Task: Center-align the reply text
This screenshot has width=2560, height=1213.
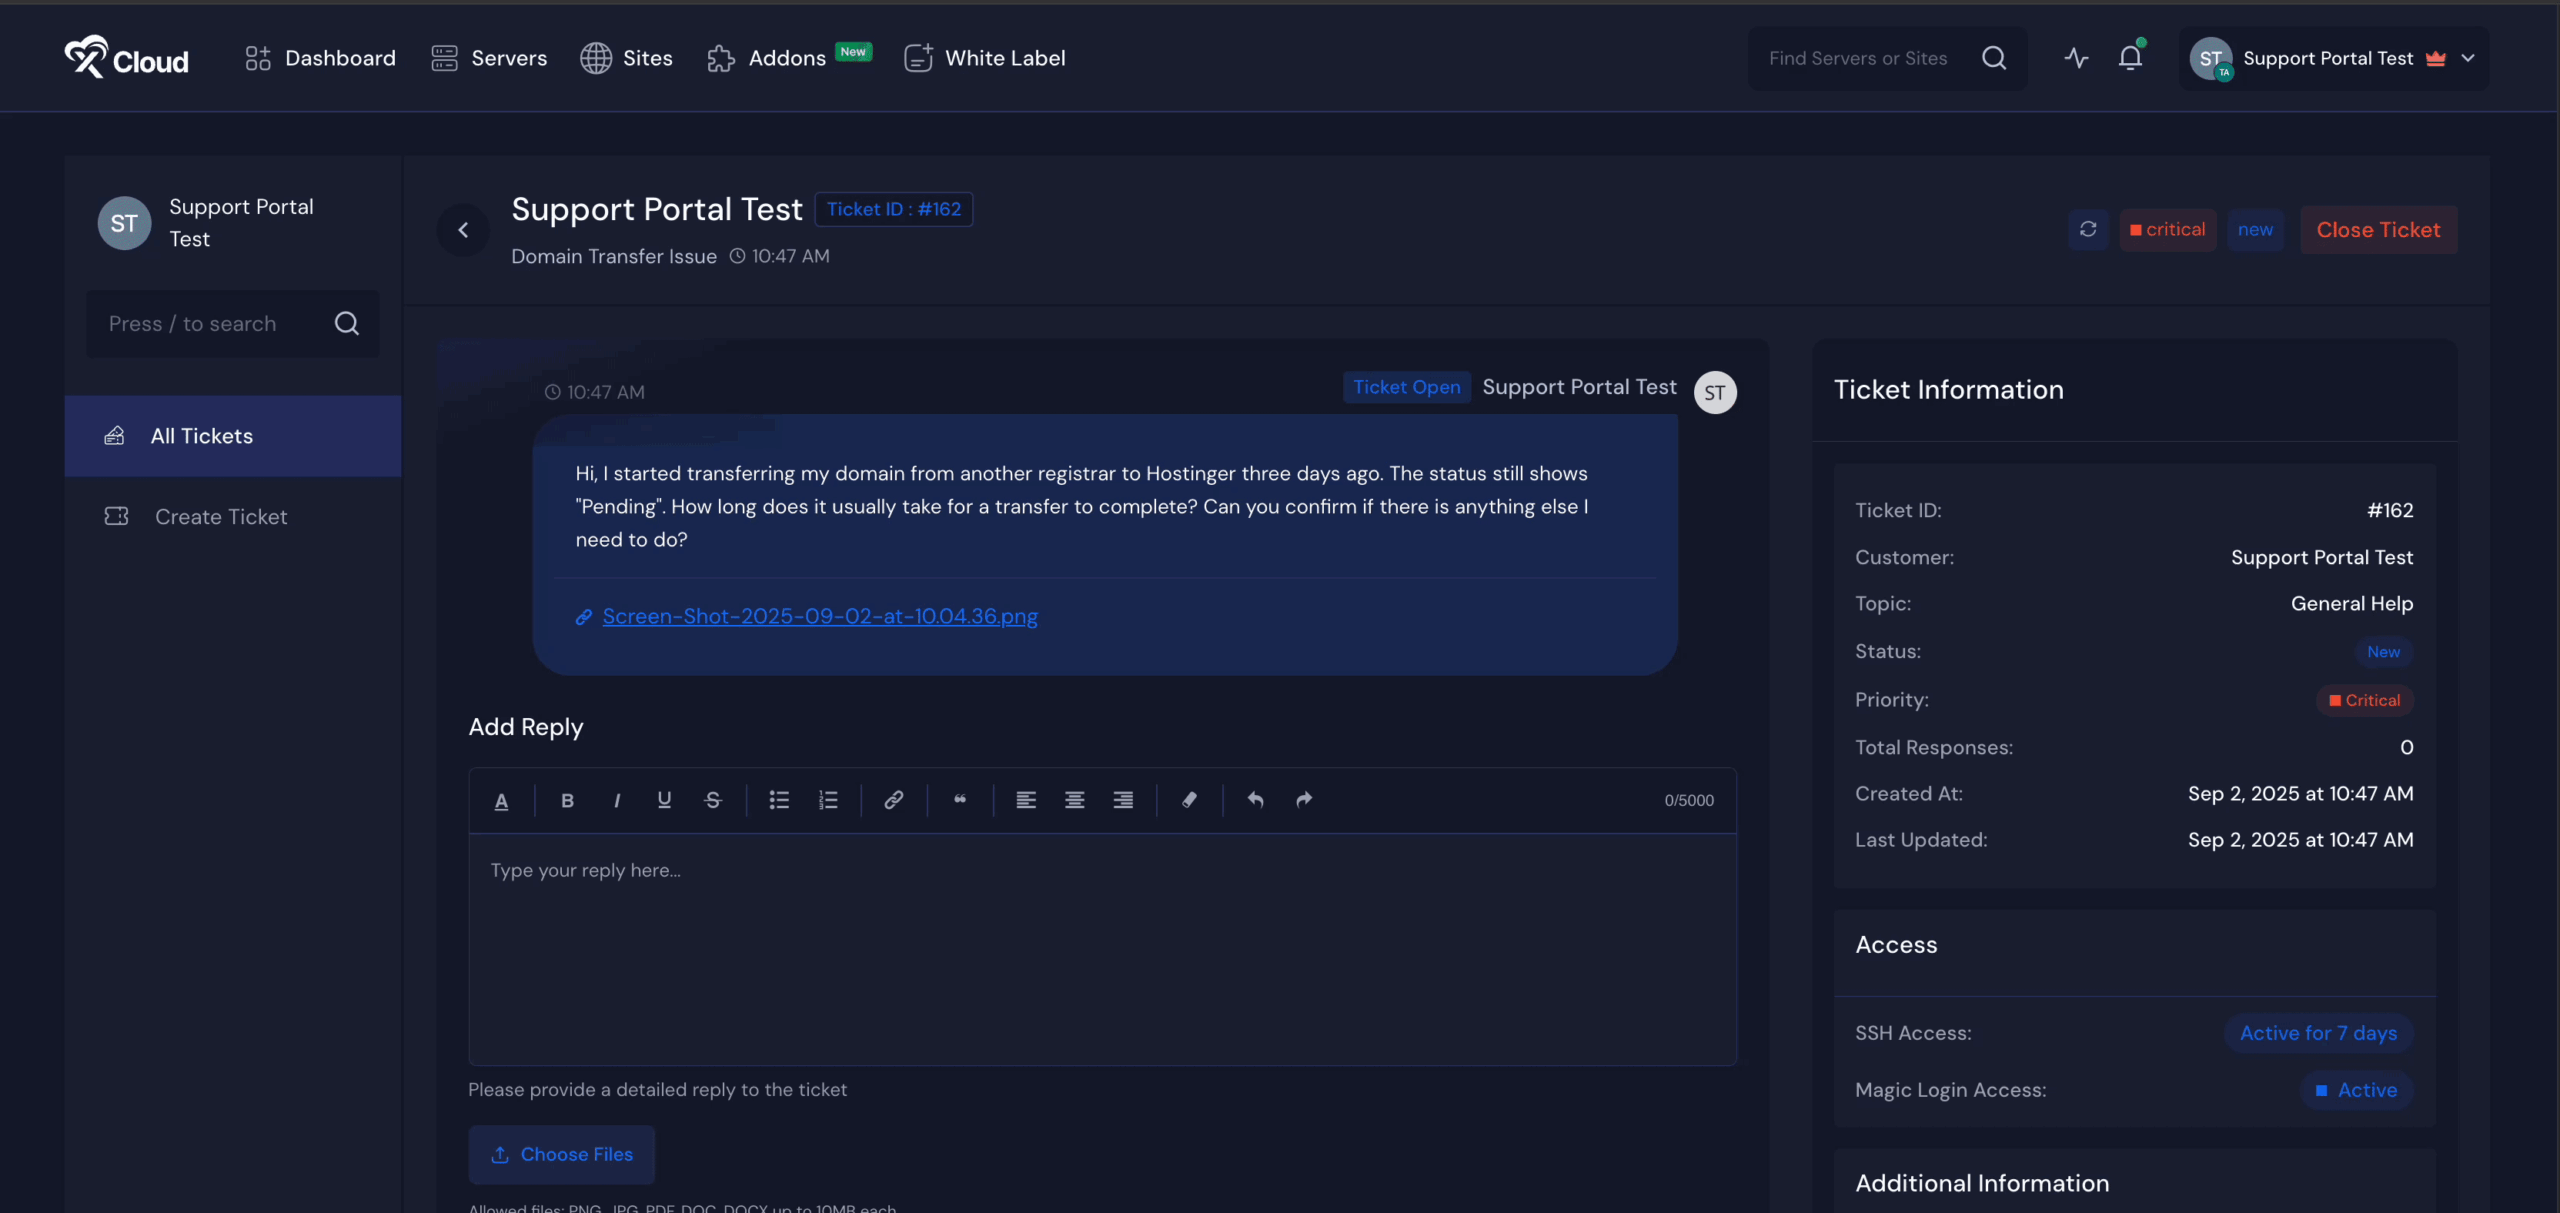Action: pyautogui.click(x=1074, y=800)
